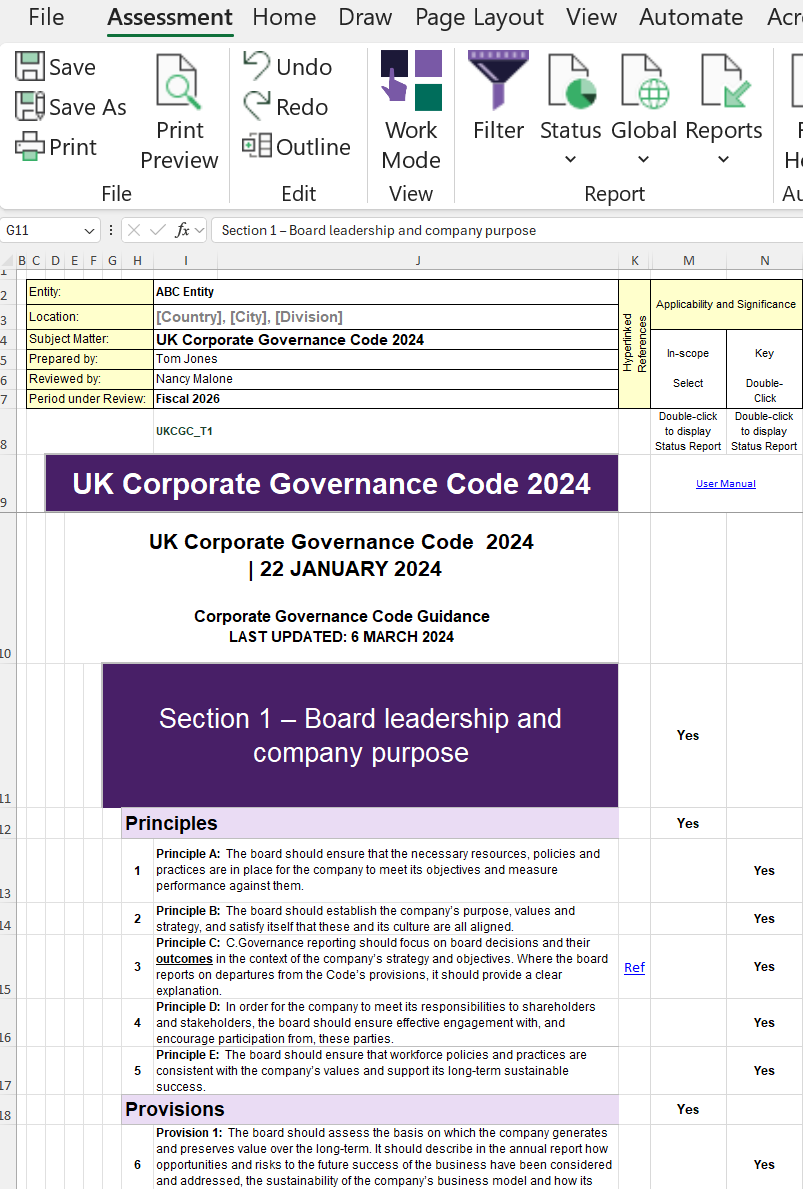Click the Save As icon
Viewport: 803px width, 1189px height.
click(30, 107)
